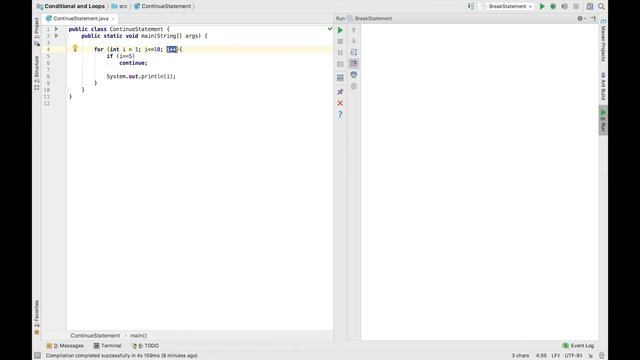Click the if (i==5) code line

(120, 56)
